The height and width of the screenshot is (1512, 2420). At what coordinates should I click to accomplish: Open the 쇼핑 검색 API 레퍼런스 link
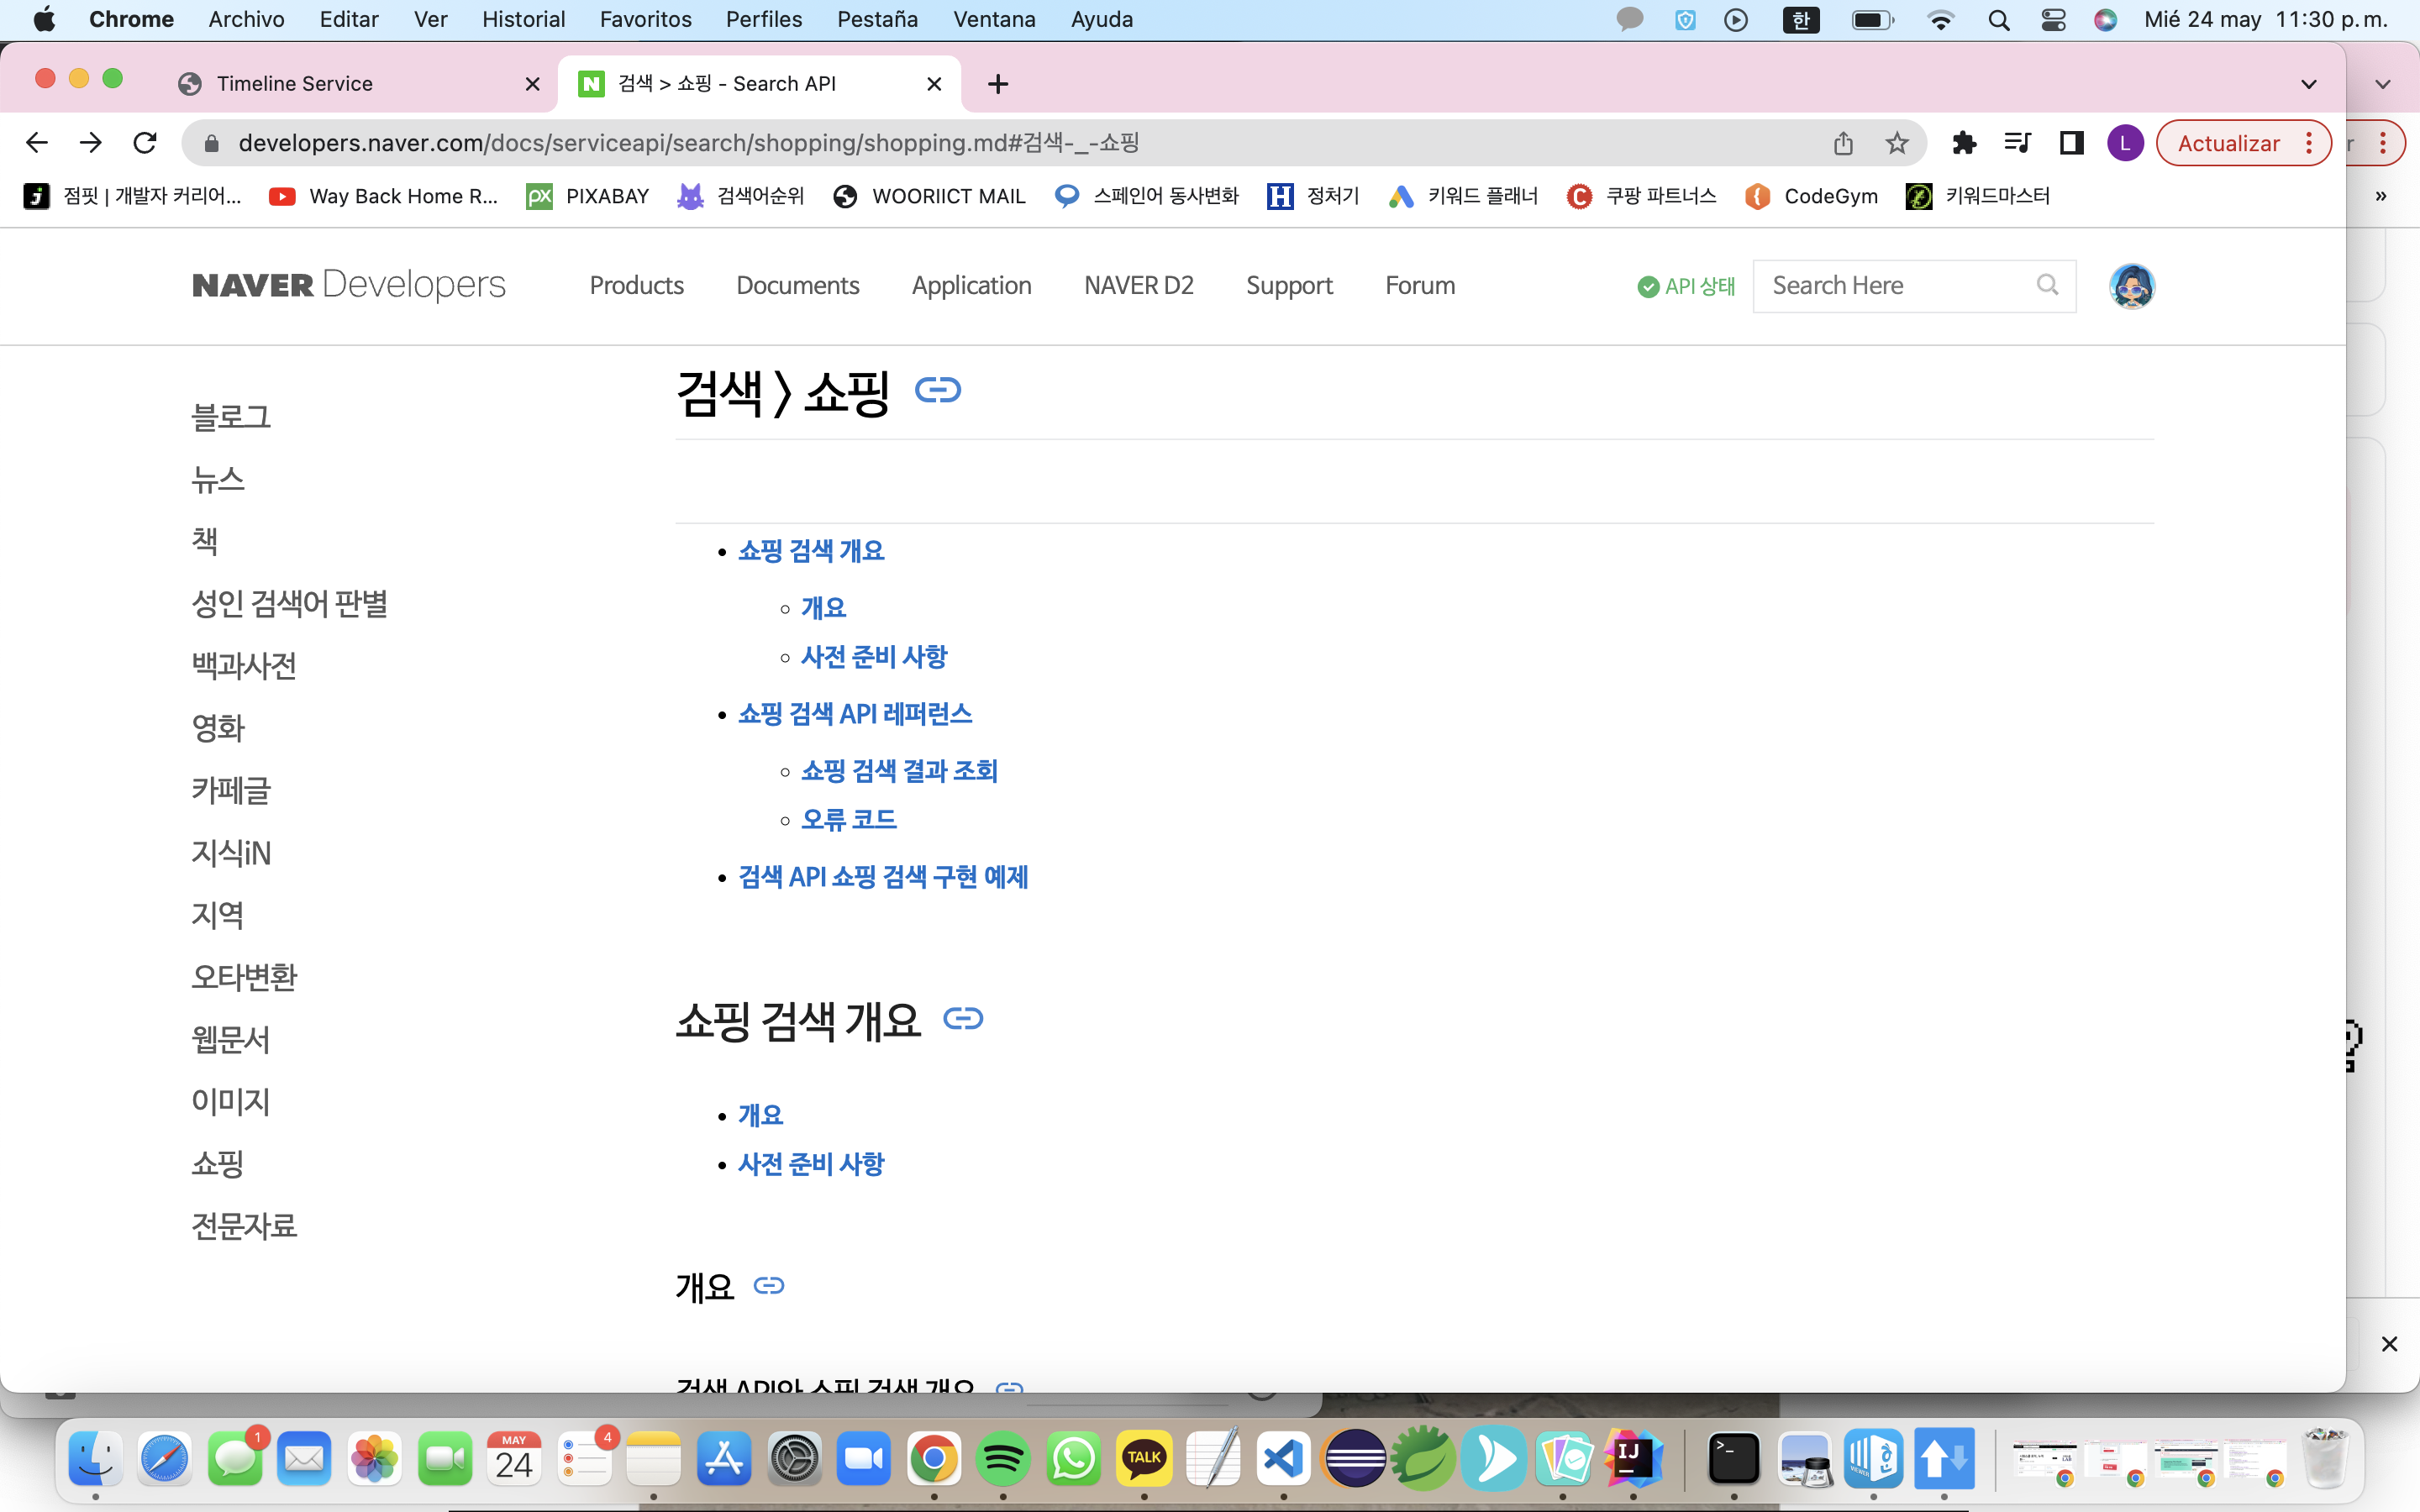[x=855, y=714]
